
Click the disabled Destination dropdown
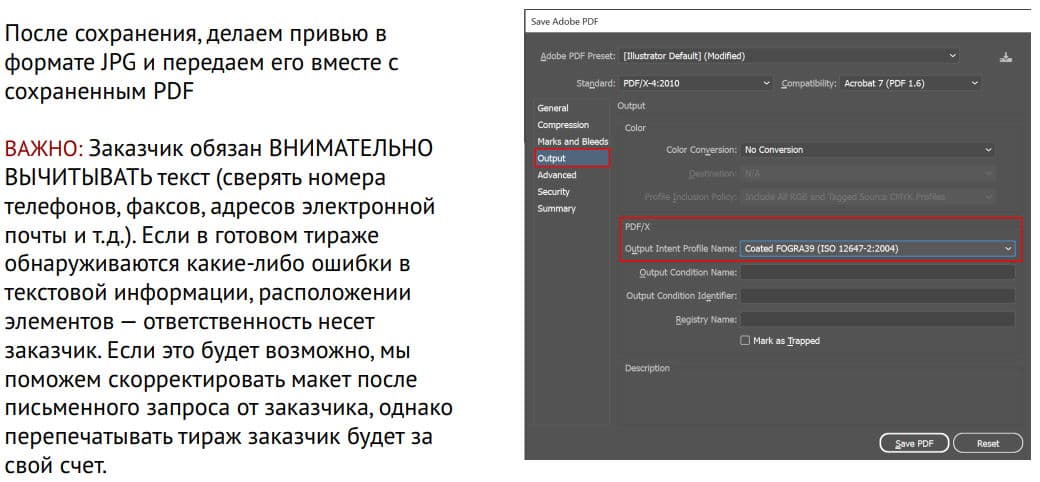pos(868,174)
